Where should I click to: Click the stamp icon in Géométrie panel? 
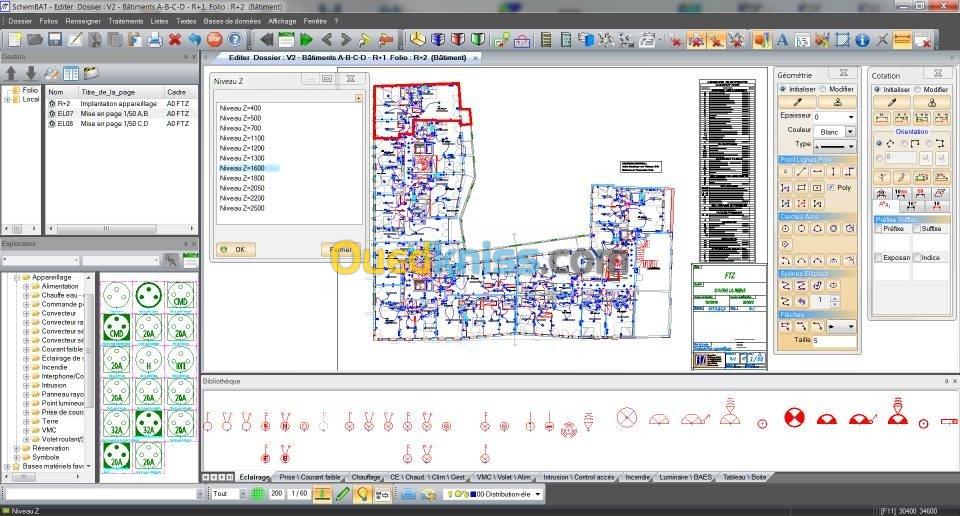click(x=838, y=102)
